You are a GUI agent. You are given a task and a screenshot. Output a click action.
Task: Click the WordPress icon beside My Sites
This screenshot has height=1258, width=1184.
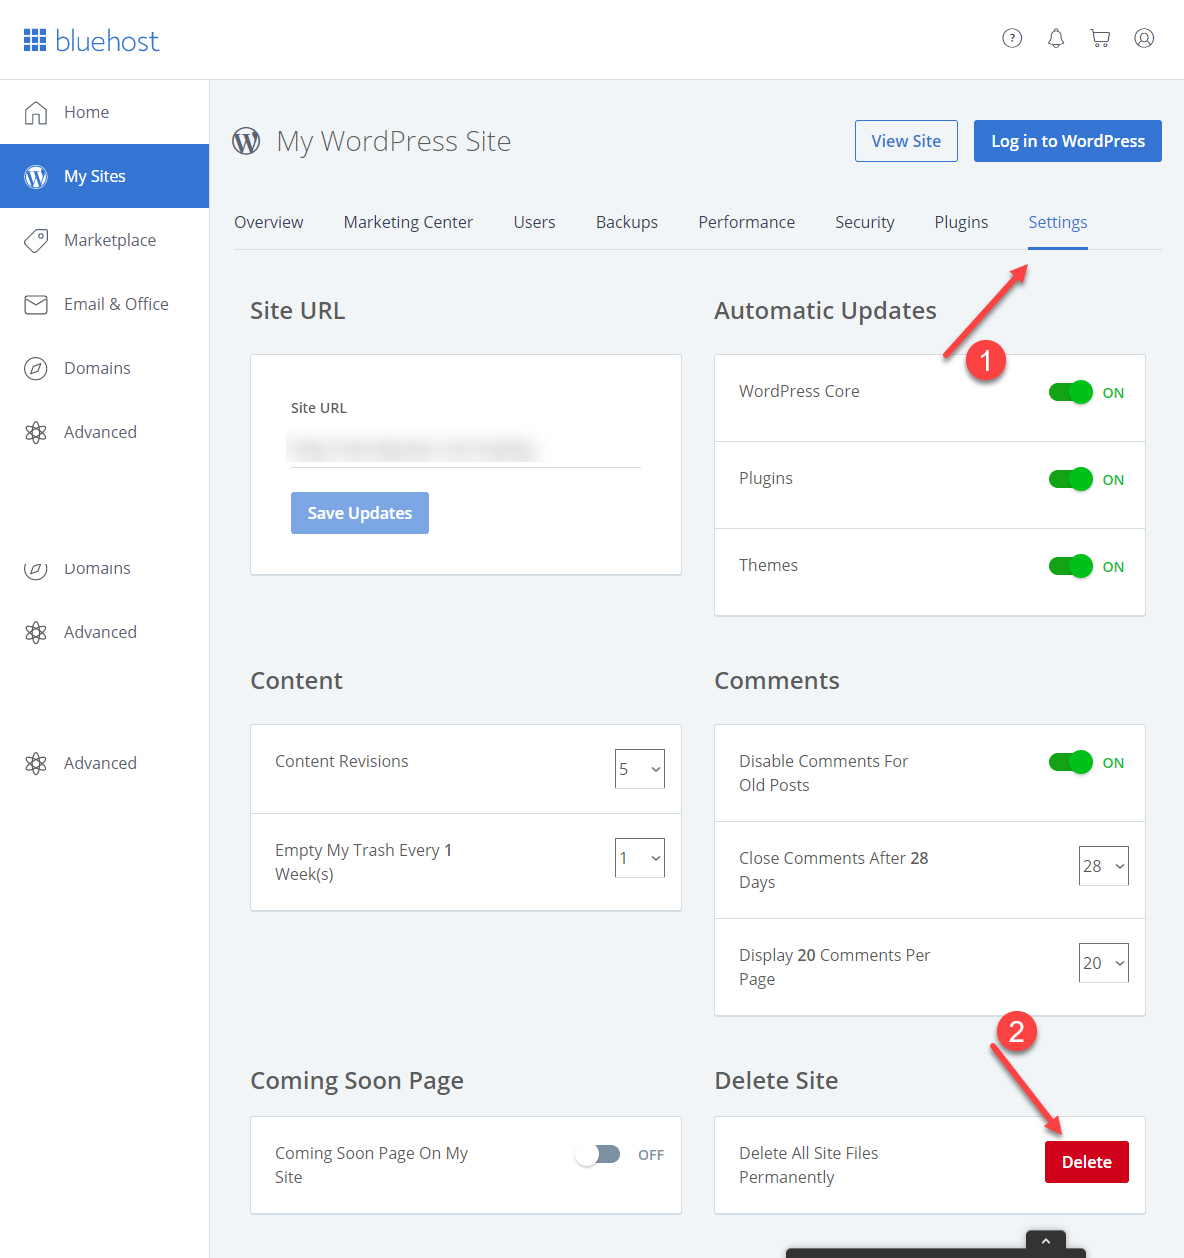coord(36,176)
